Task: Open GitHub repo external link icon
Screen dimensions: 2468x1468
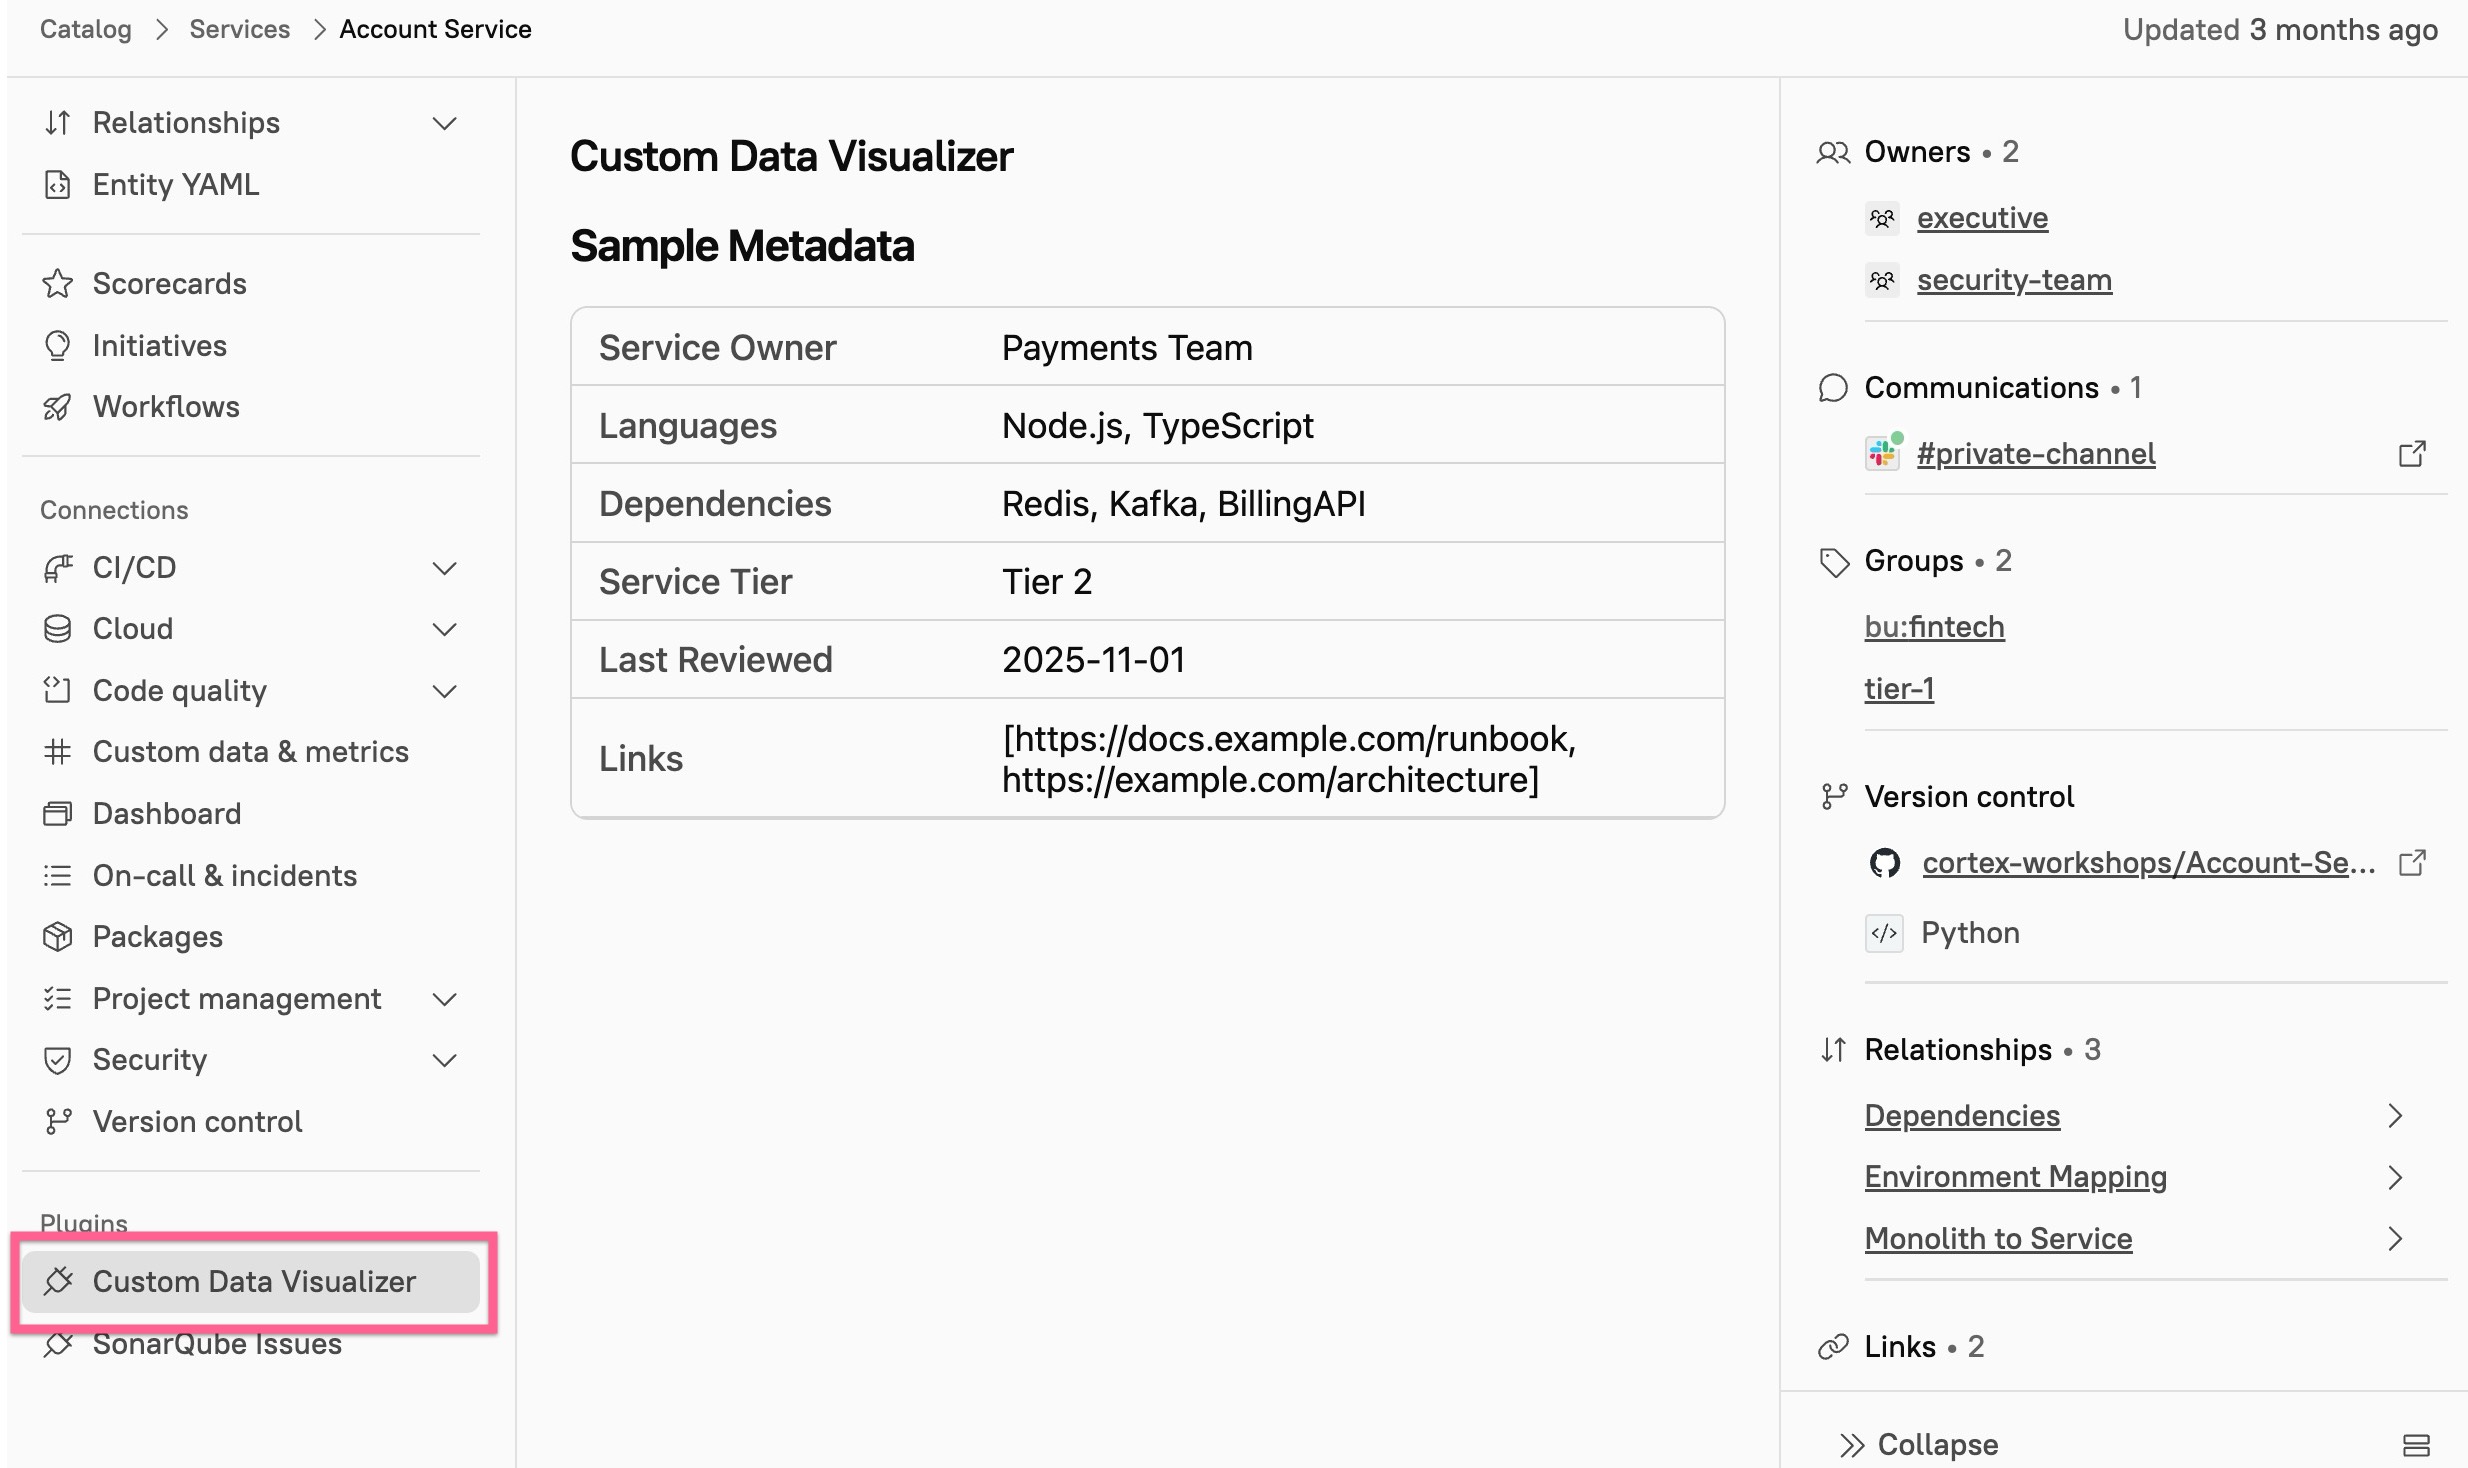Action: (2412, 862)
